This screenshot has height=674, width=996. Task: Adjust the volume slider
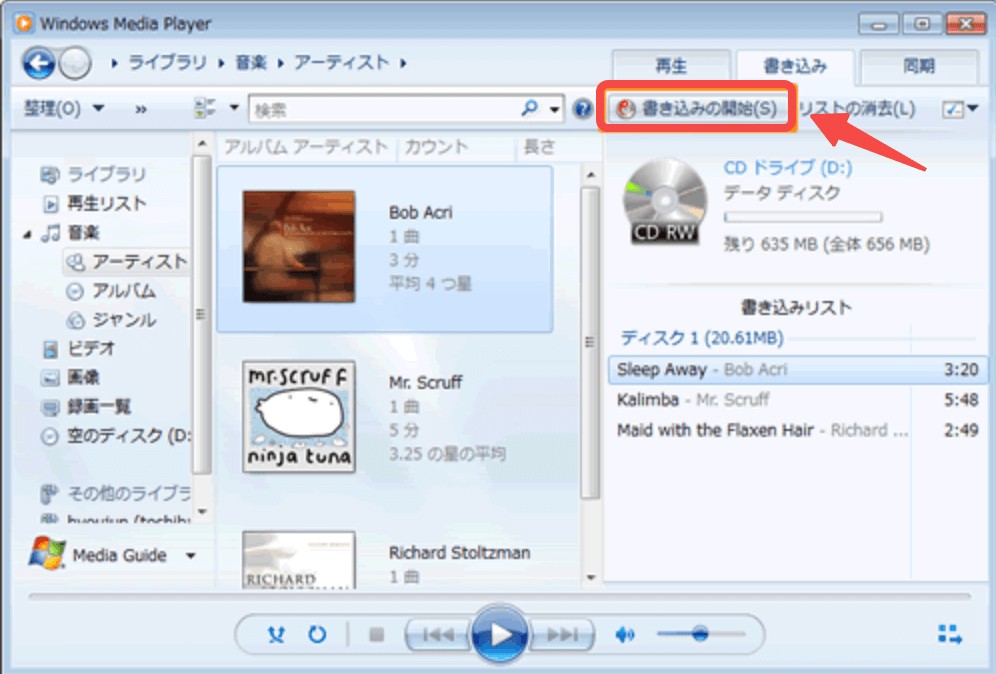coord(701,633)
